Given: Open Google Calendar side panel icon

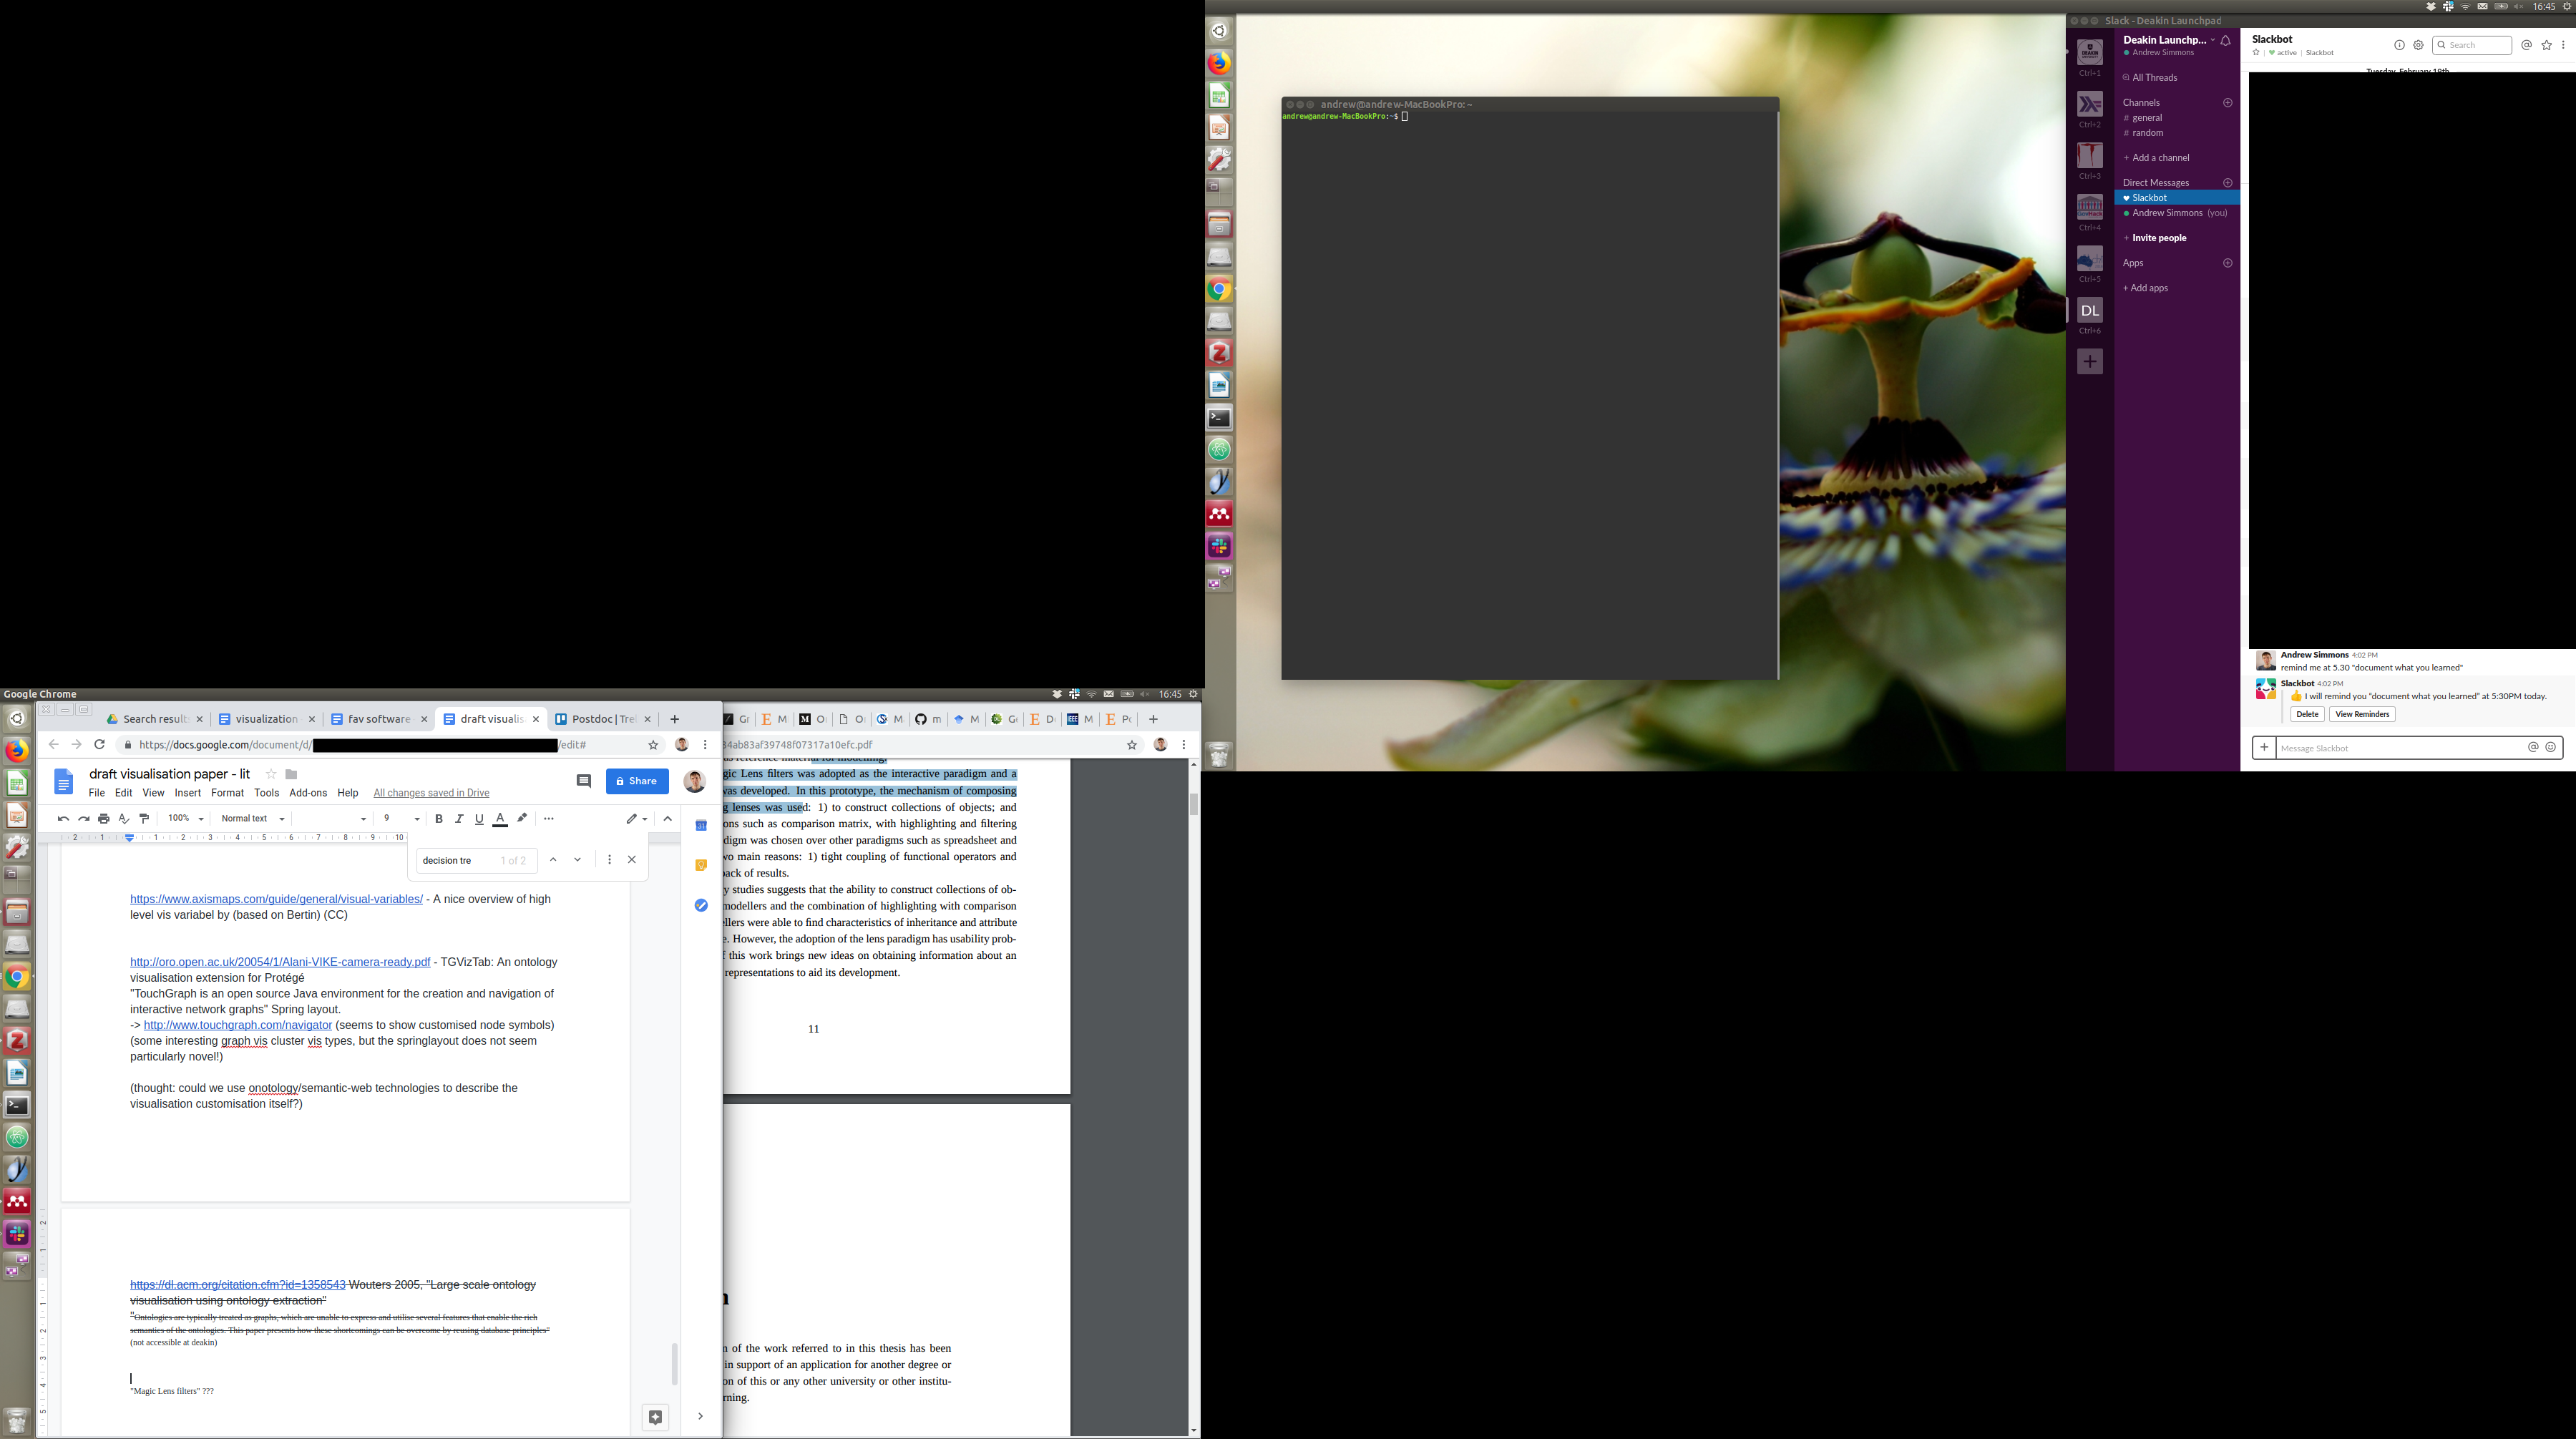Looking at the screenshot, I should coord(701,825).
